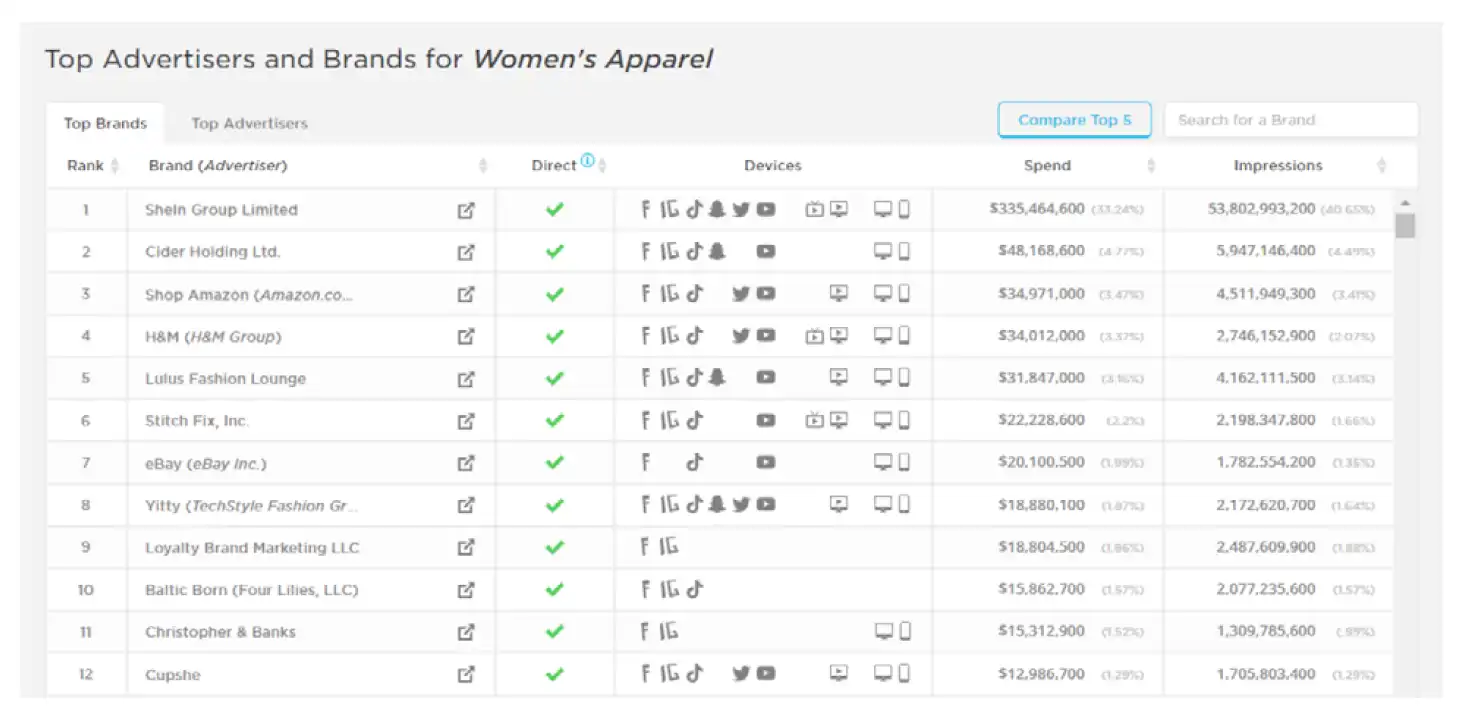Screen dimensions: 1460x715
Task: Click desktop video icon in Shop Amazon row
Action: [839, 294]
